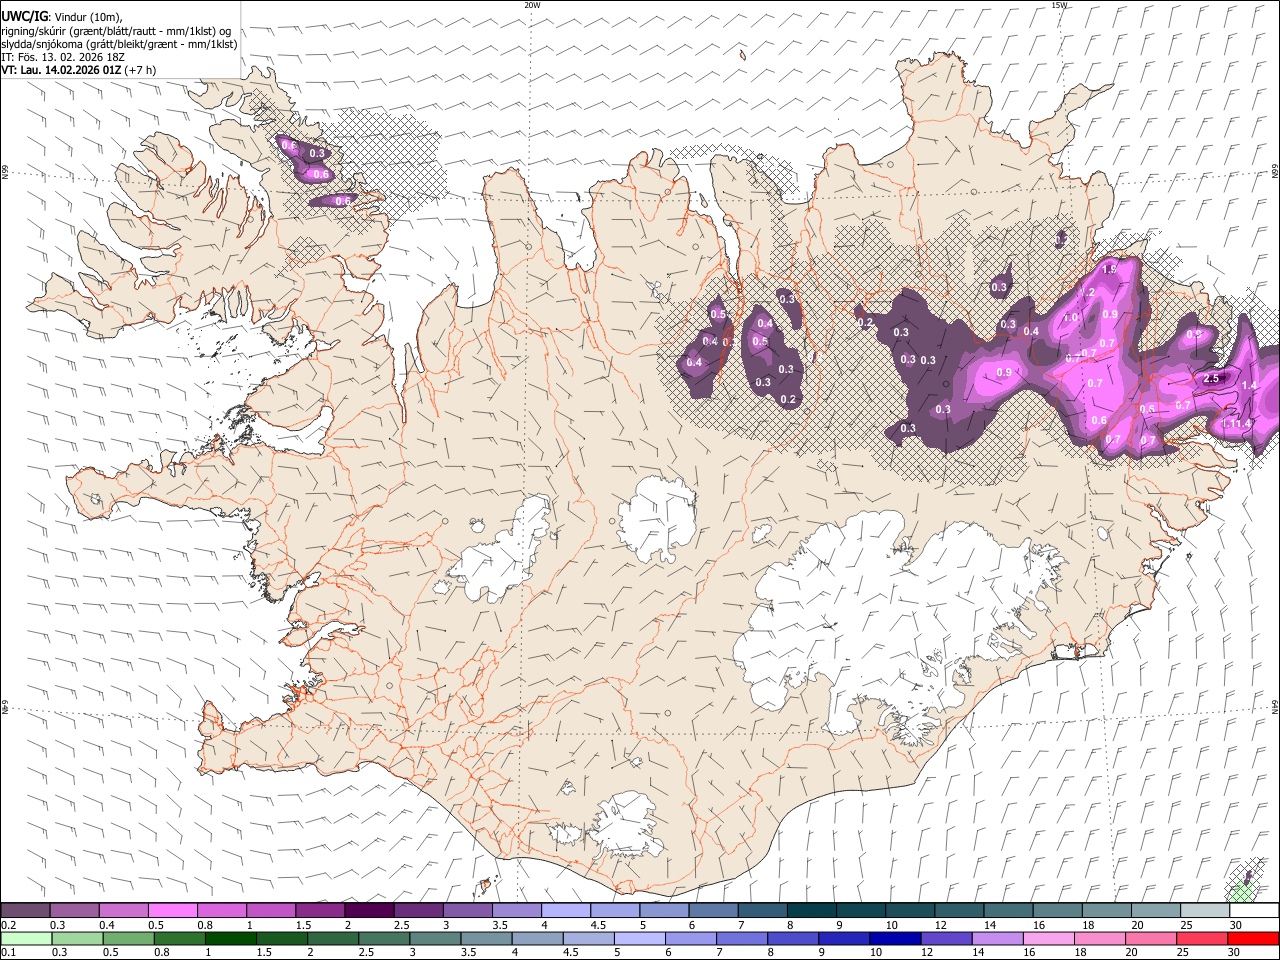Select the valid time line VT: Lau. 14.02.2026 01Z
Viewport: 1280px width, 960px height.
pos(62,70)
